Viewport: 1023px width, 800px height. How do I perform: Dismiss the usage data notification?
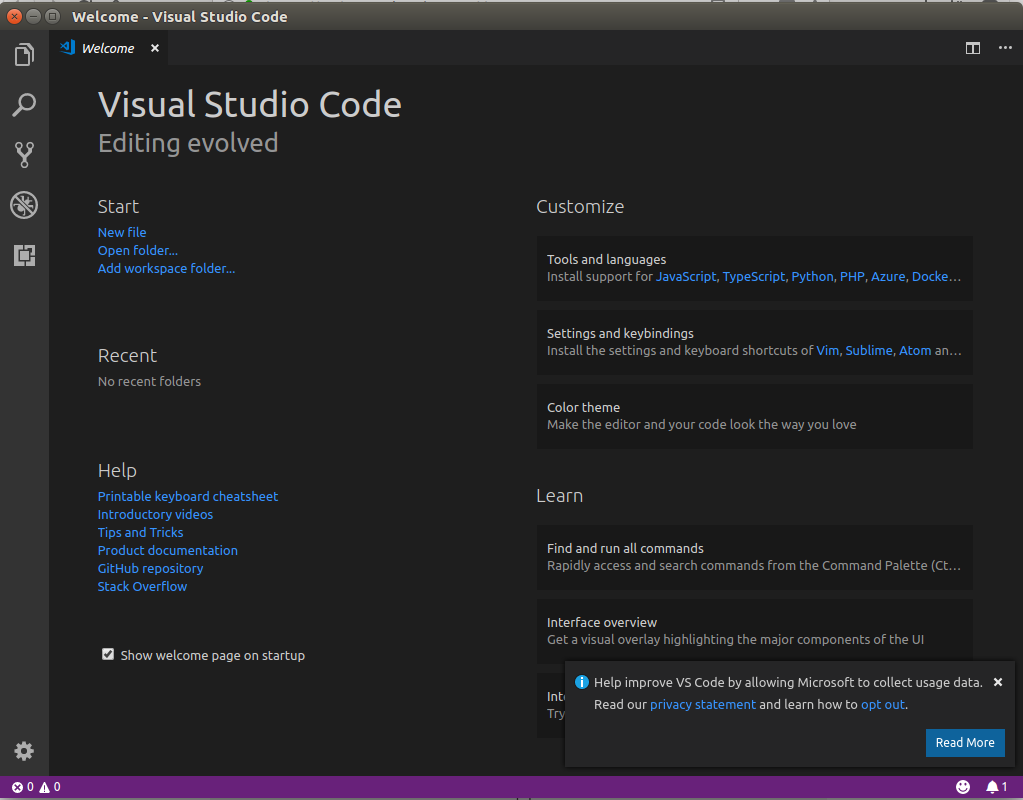(997, 682)
